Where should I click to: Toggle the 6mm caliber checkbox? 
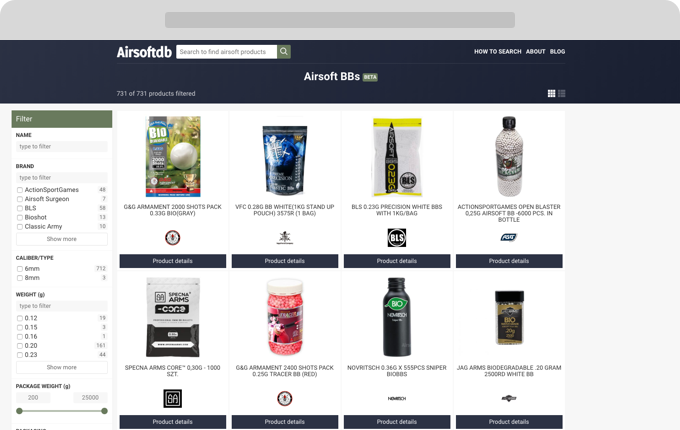20,269
